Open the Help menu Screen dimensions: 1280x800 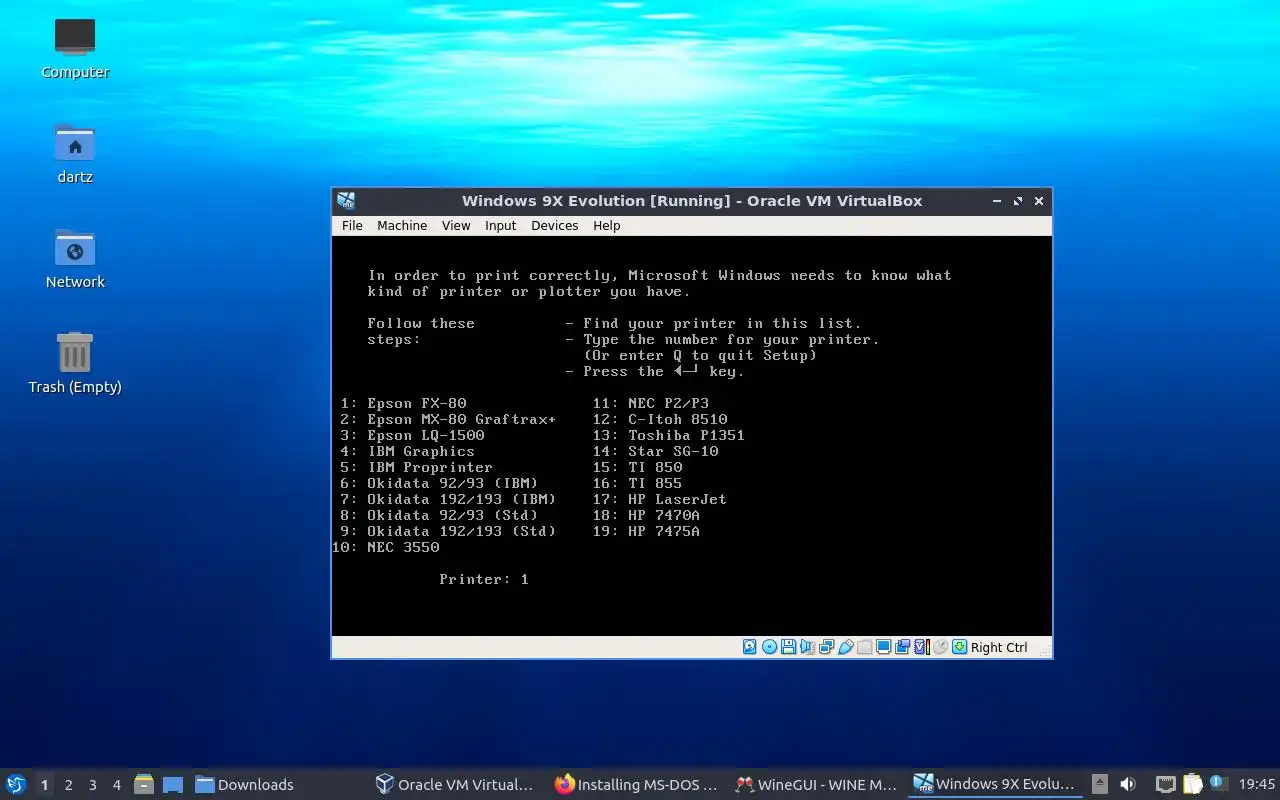click(x=606, y=226)
